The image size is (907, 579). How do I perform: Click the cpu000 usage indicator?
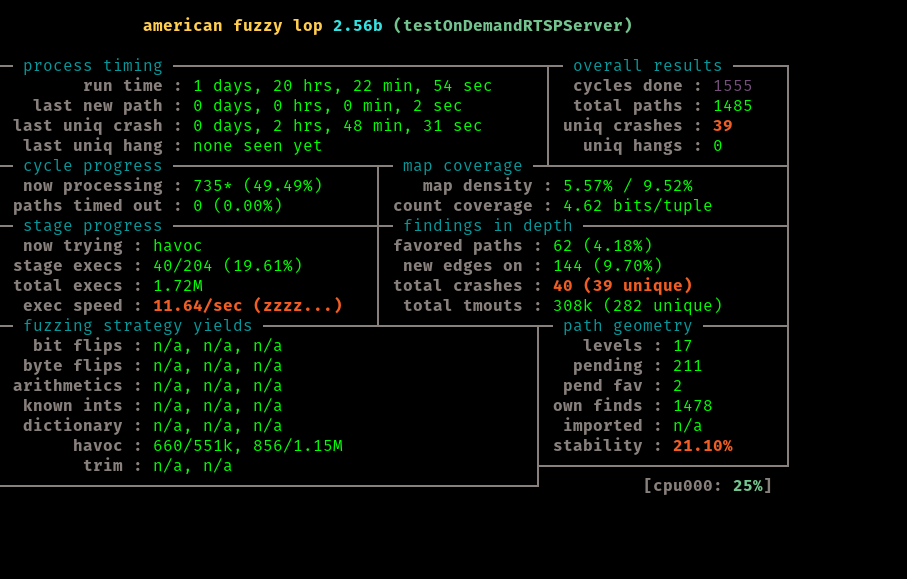(707, 486)
